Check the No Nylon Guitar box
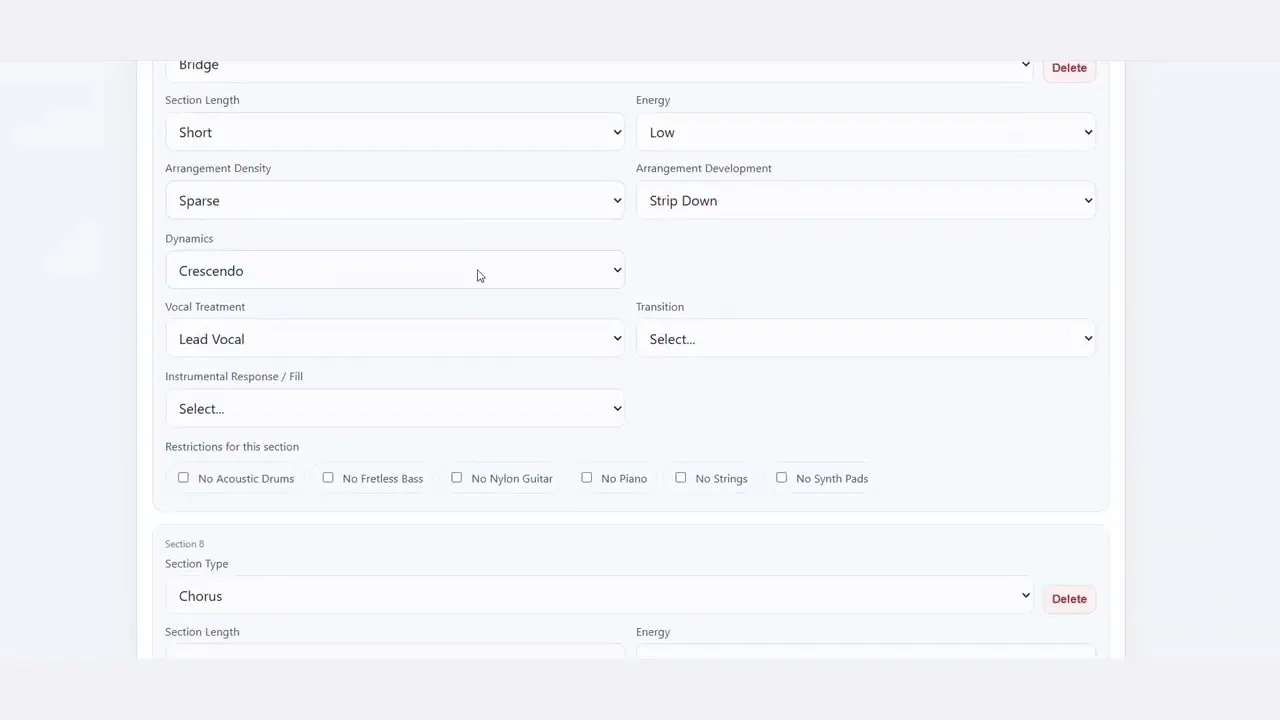 point(457,478)
